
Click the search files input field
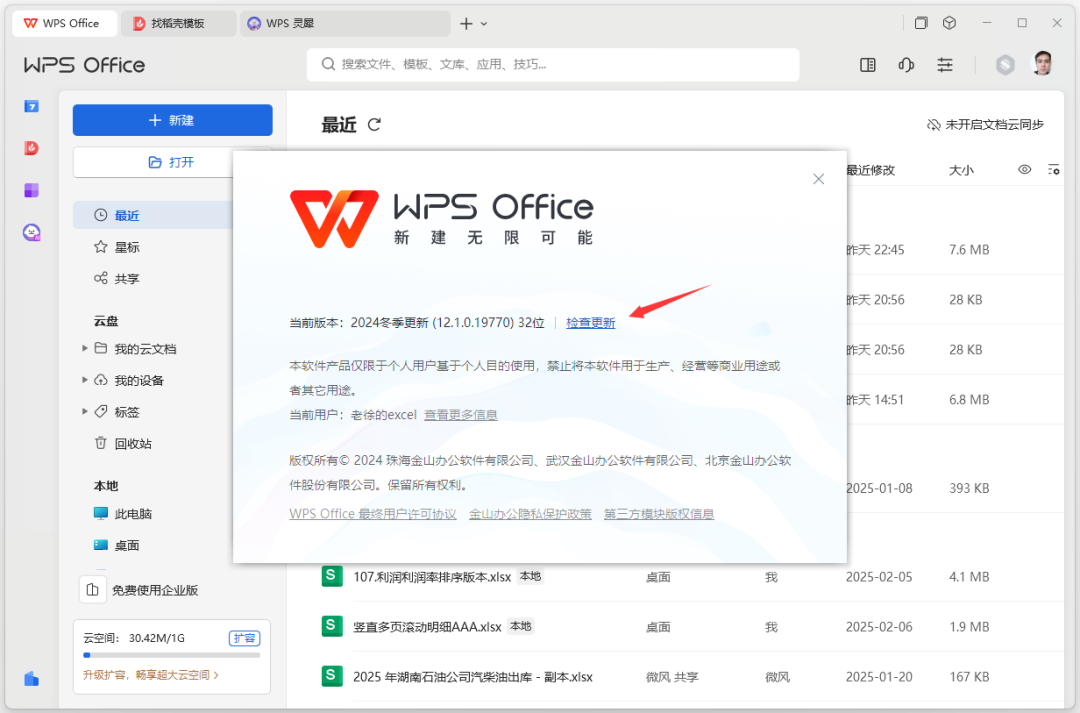coord(553,65)
